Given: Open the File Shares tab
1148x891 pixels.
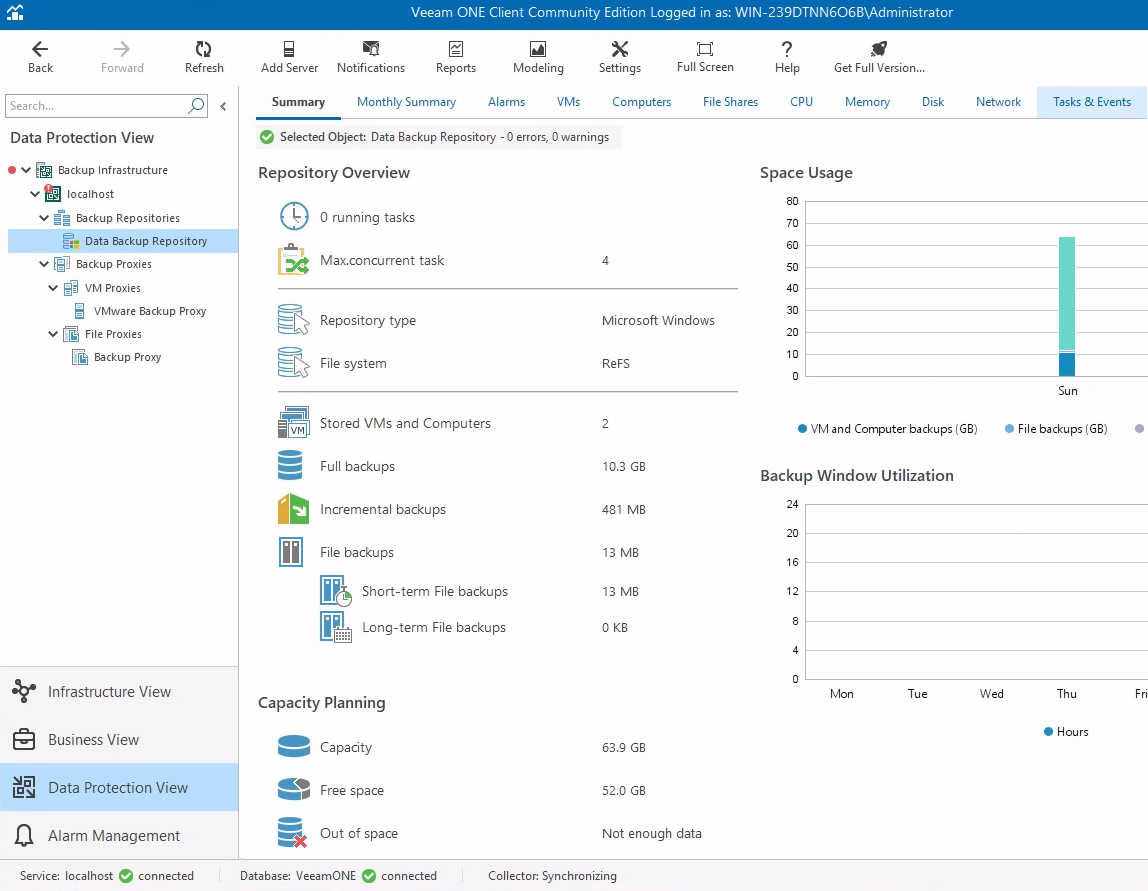Looking at the screenshot, I should tap(730, 102).
